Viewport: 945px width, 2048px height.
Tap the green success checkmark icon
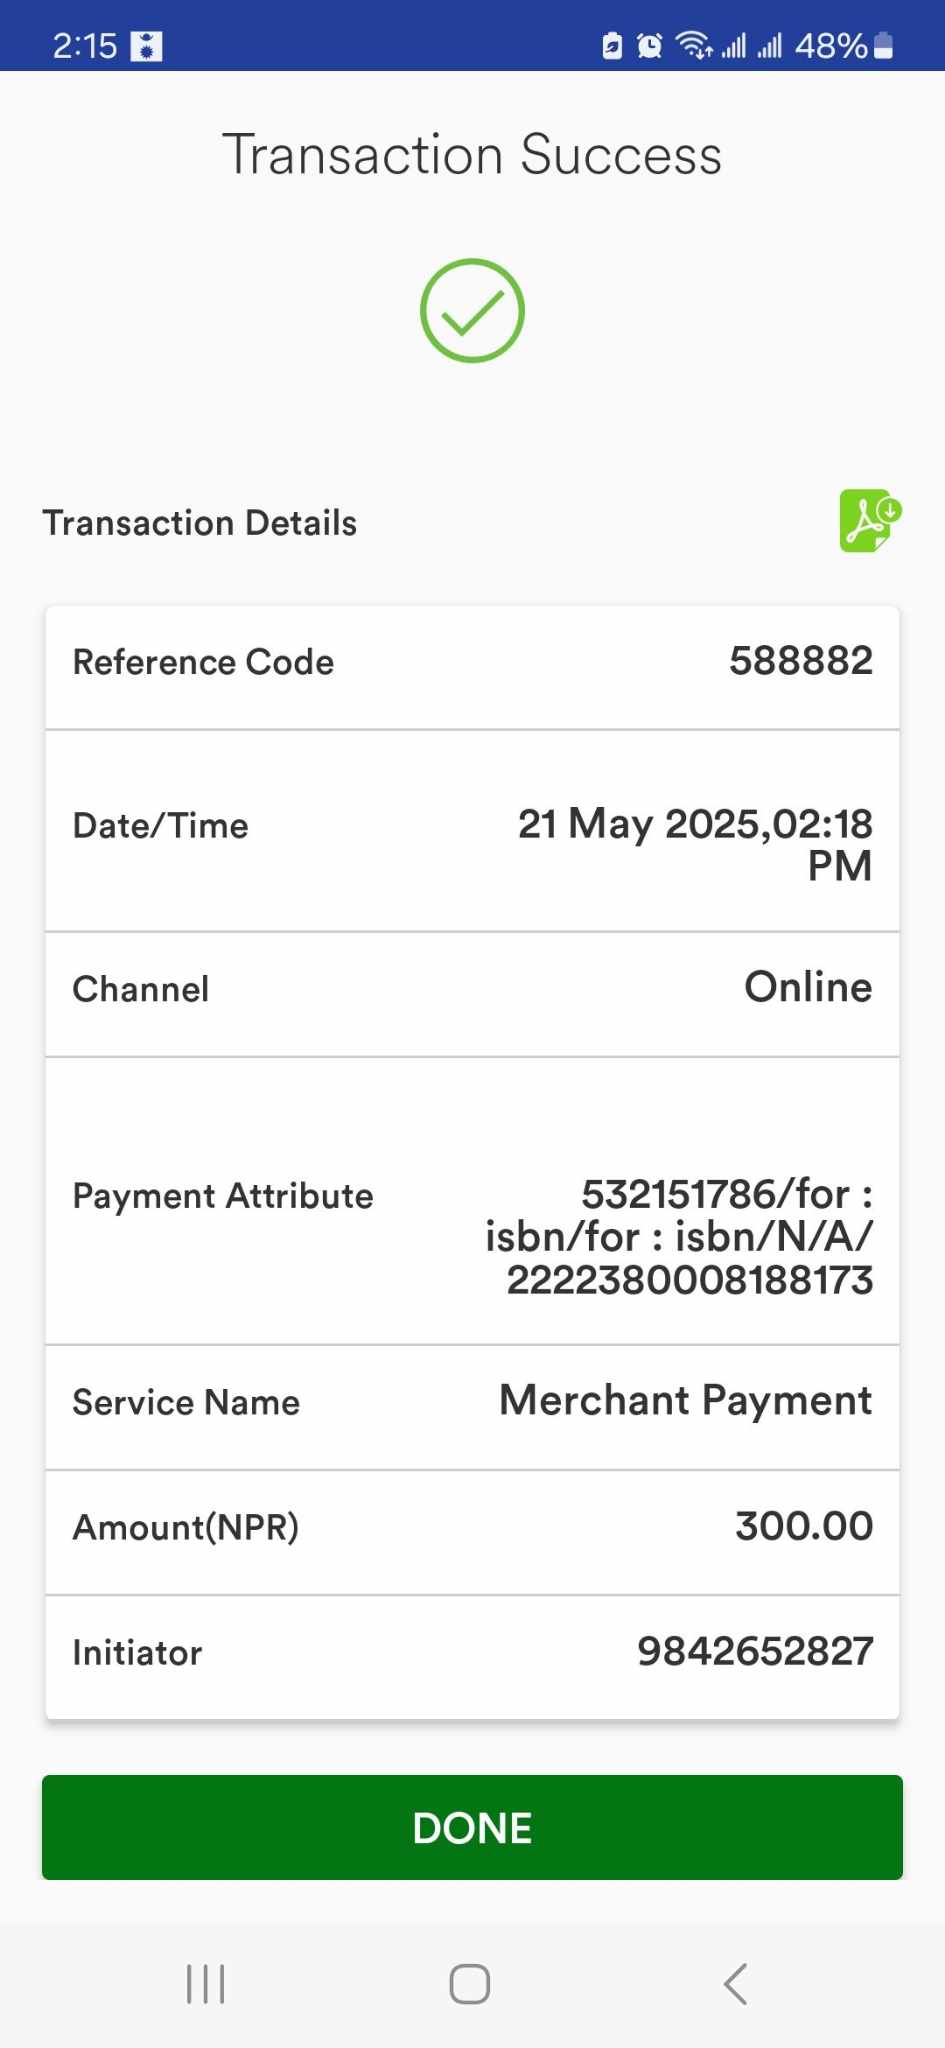472,311
